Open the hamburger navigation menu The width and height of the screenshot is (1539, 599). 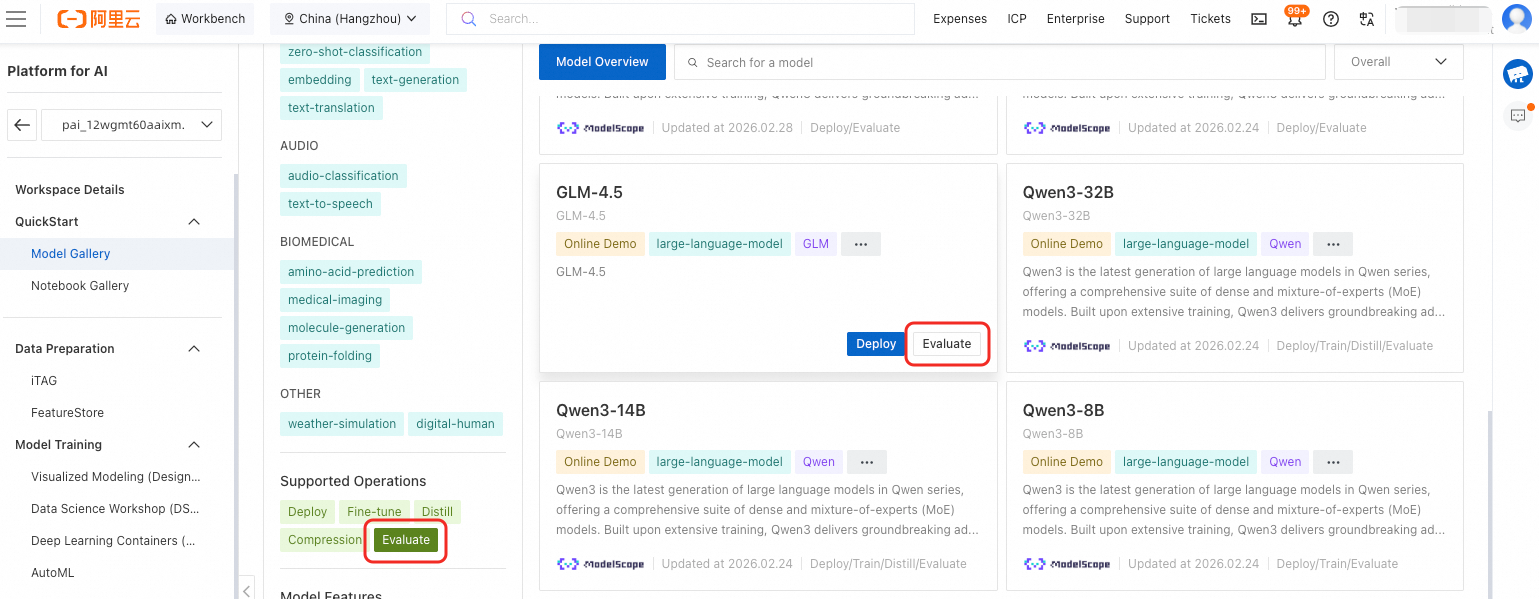click(x=17, y=19)
